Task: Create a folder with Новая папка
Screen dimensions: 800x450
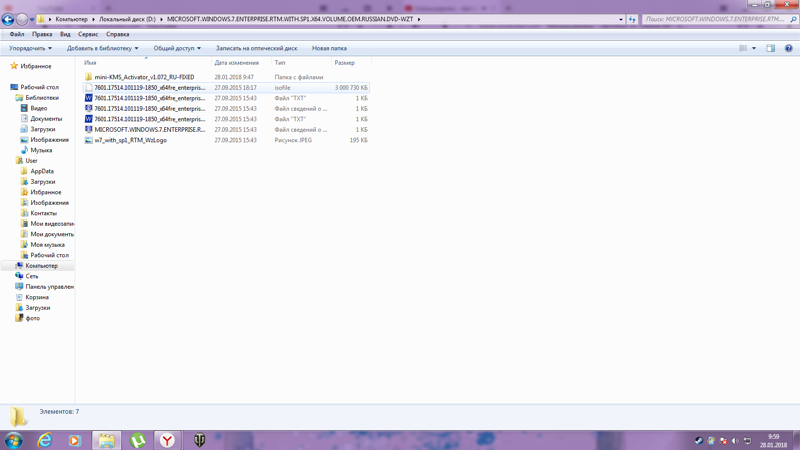Action: [x=329, y=48]
